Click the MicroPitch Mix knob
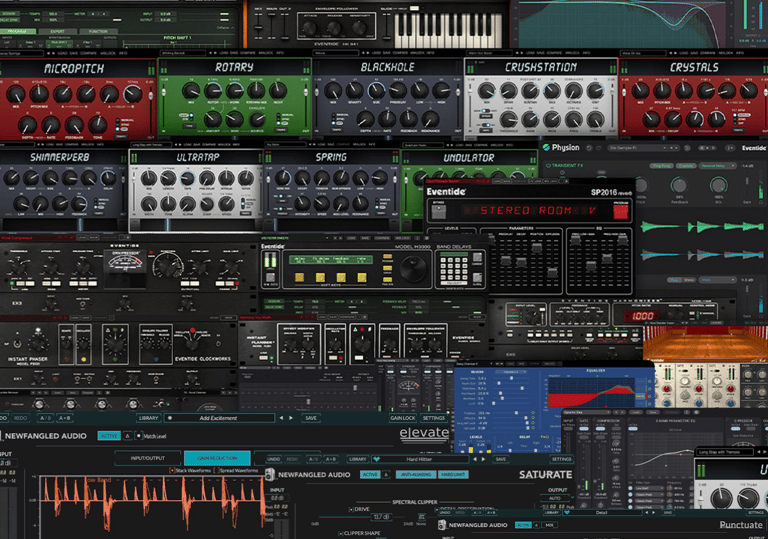768x539 pixels. click(16, 94)
